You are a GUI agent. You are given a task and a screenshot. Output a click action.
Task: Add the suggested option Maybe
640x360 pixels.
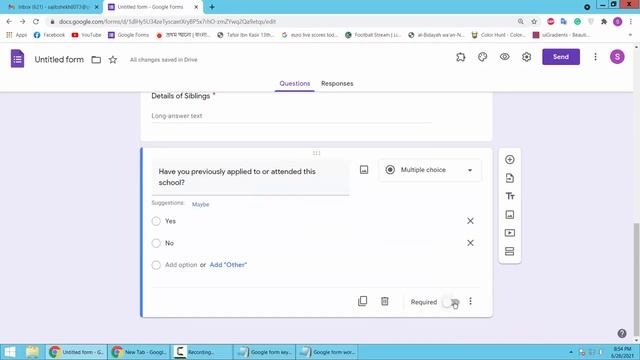coord(200,204)
